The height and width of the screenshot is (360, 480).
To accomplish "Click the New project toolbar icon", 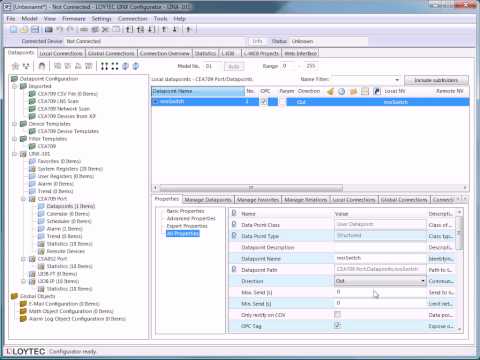I will (14, 29).
